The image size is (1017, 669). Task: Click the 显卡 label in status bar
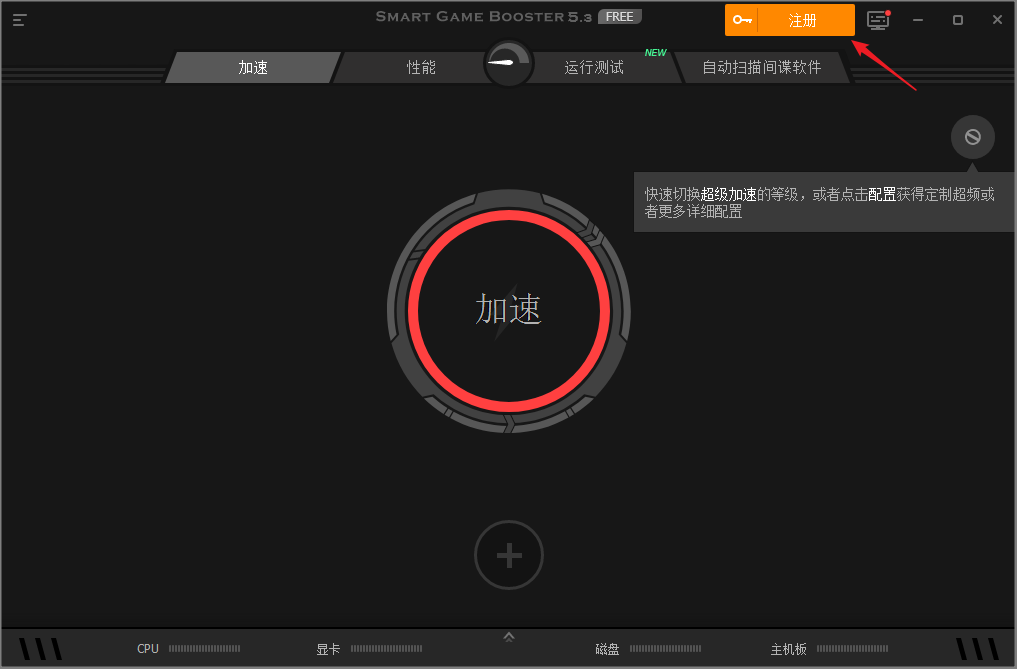click(x=328, y=649)
